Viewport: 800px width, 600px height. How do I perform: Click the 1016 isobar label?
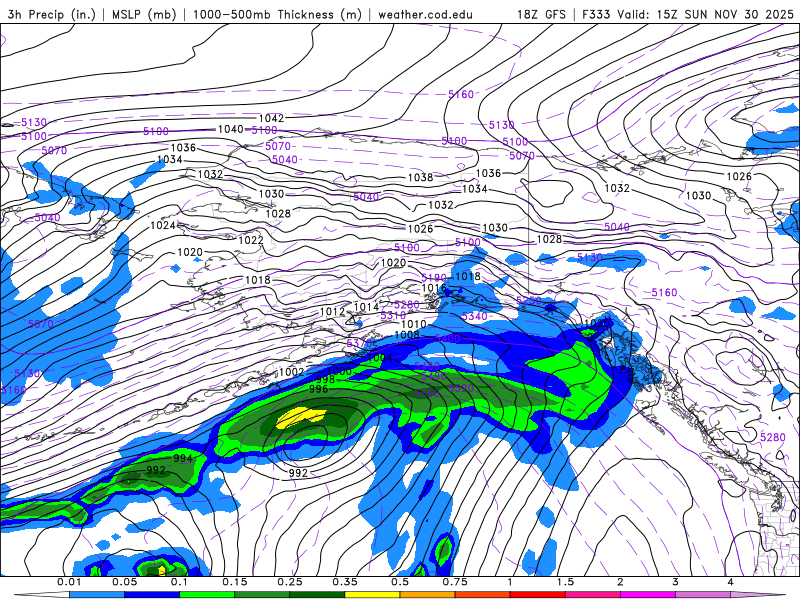[x=434, y=288]
